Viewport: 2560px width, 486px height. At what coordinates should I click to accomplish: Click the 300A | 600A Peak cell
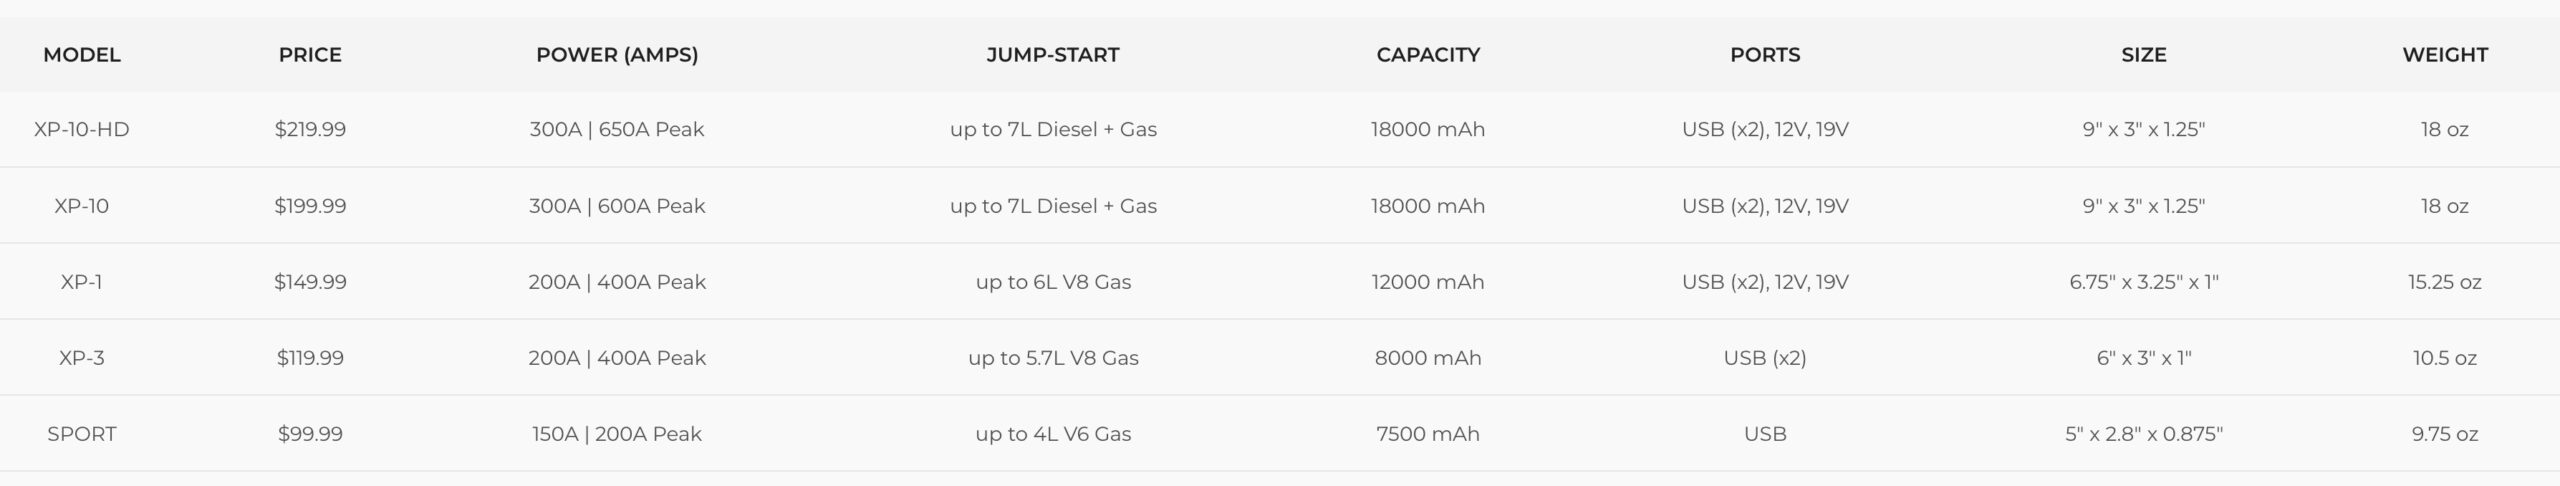(x=617, y=206)
